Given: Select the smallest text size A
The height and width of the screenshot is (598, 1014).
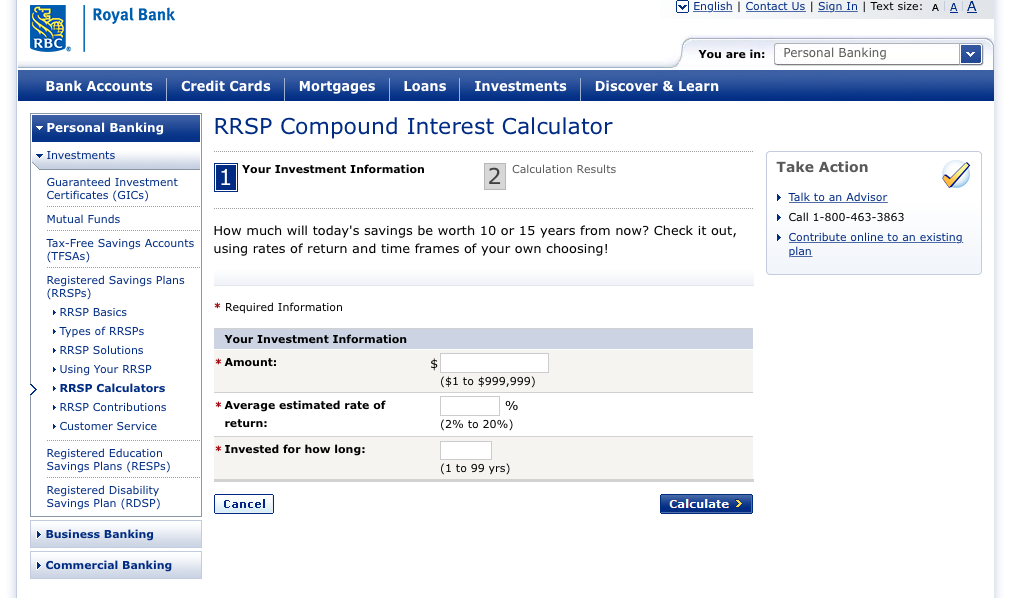Looking at the screenshot, I should click(x=935, y=8).
